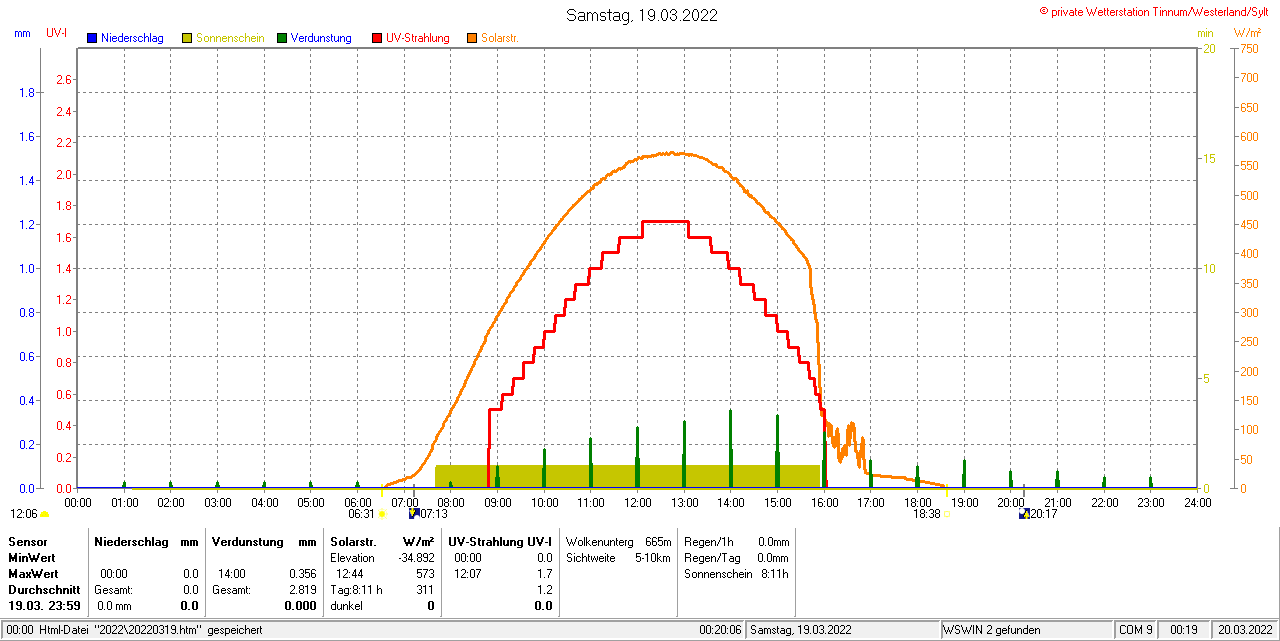Click the '00:20:06' time in status bar
The image size is (1280, 641).
pos(720,630)
